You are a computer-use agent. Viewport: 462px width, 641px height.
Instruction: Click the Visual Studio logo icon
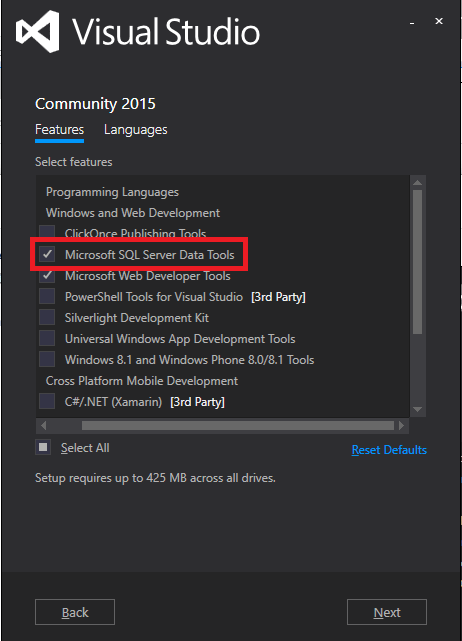38,31
